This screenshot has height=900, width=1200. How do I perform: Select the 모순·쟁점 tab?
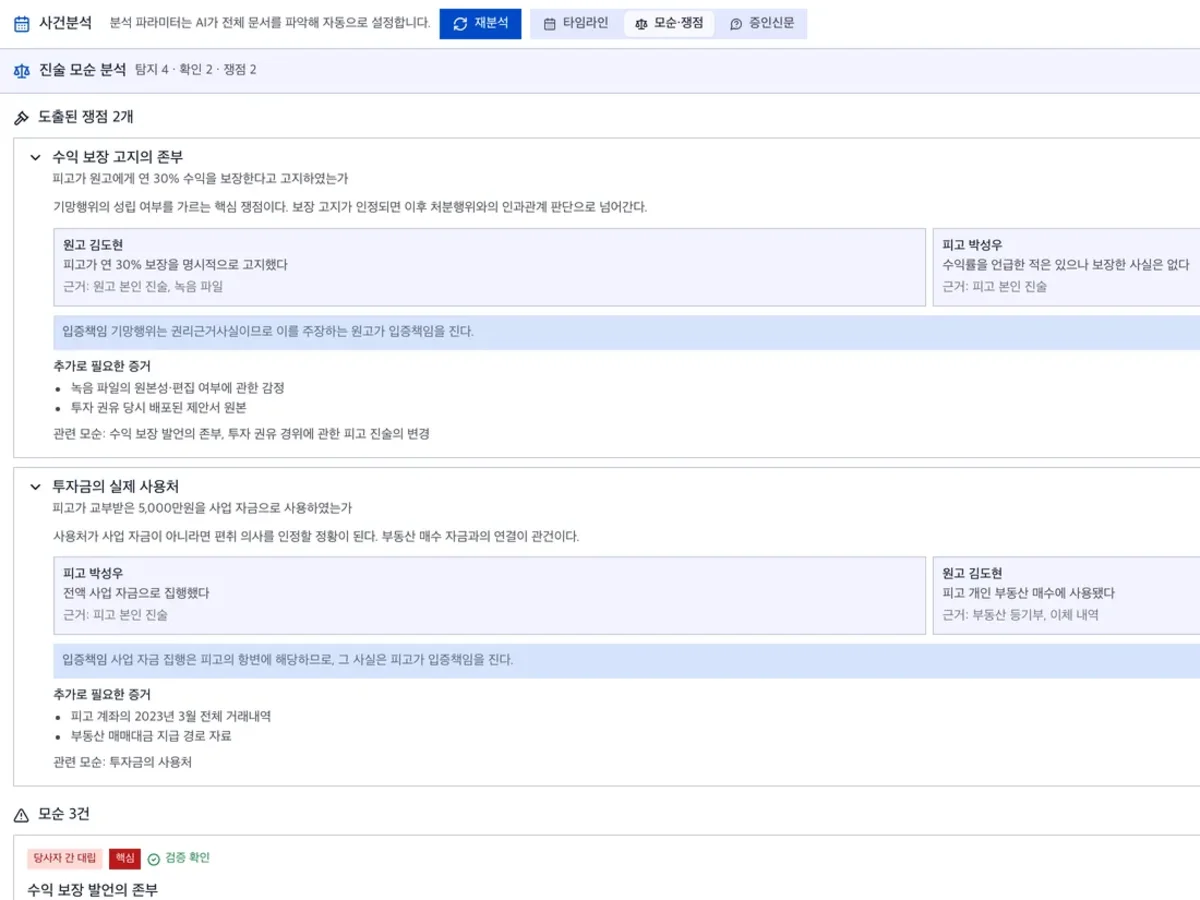point(669,23)
